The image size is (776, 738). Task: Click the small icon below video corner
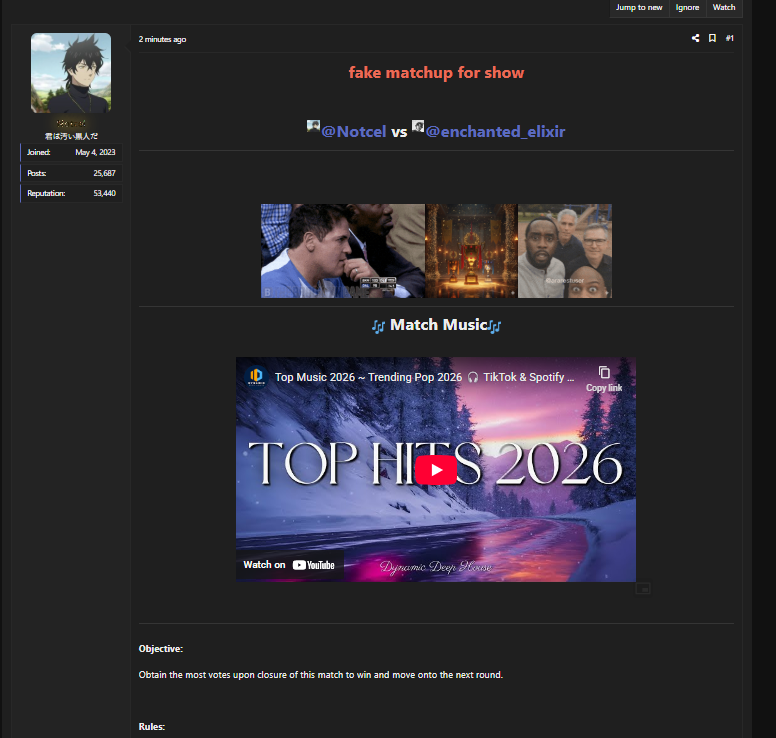(642, 589)
